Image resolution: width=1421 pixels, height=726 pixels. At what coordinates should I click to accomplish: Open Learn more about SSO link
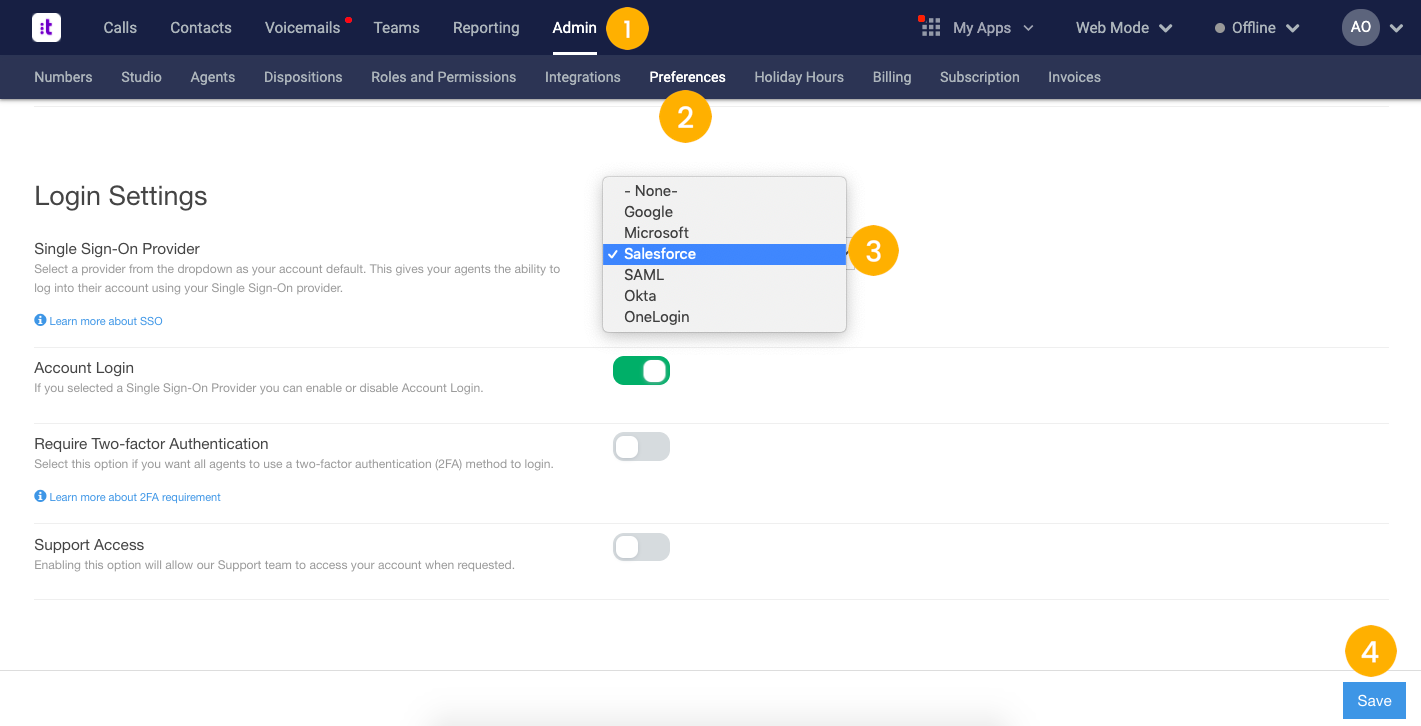coord(106,321)
